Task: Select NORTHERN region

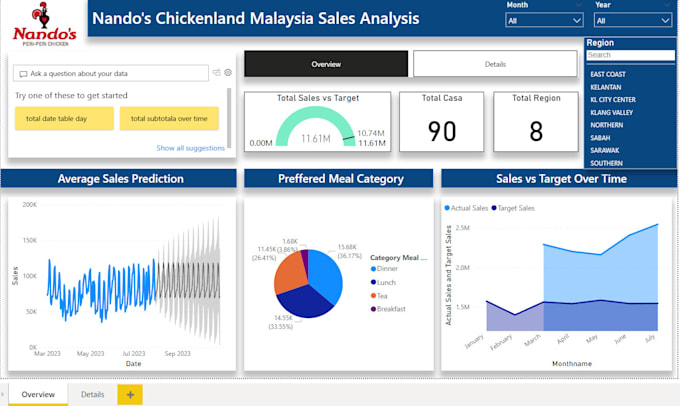Action: (606, 125)
